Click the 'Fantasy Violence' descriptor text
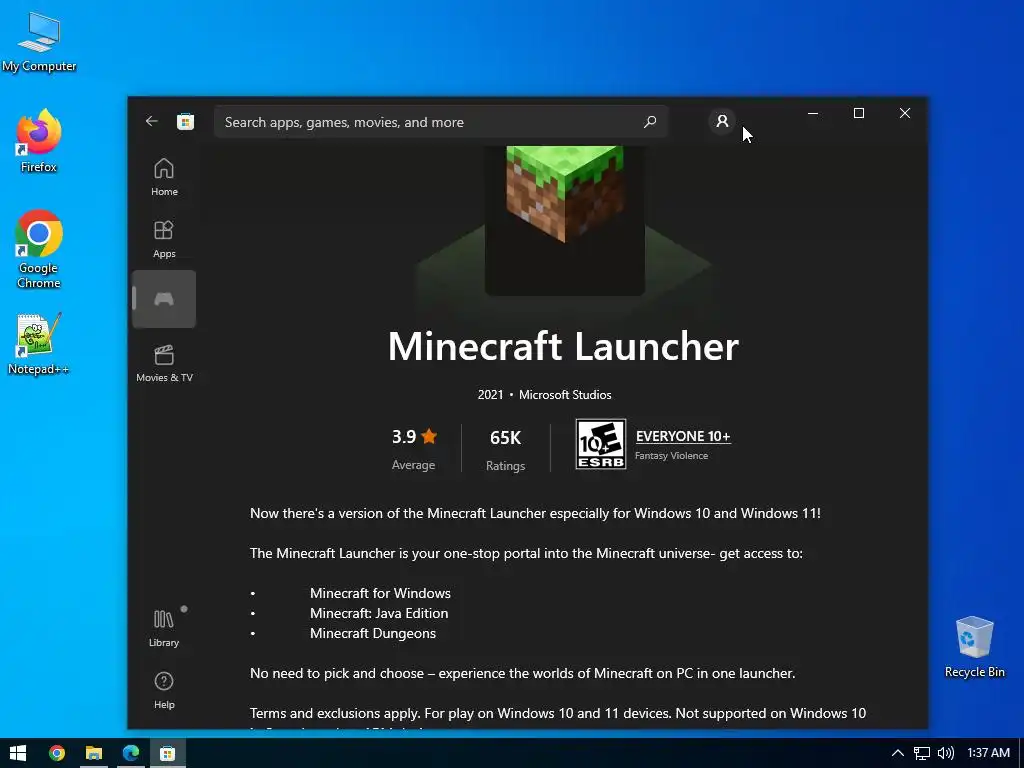The width and height of the screenshot is (1024, 768). [671, 456]
